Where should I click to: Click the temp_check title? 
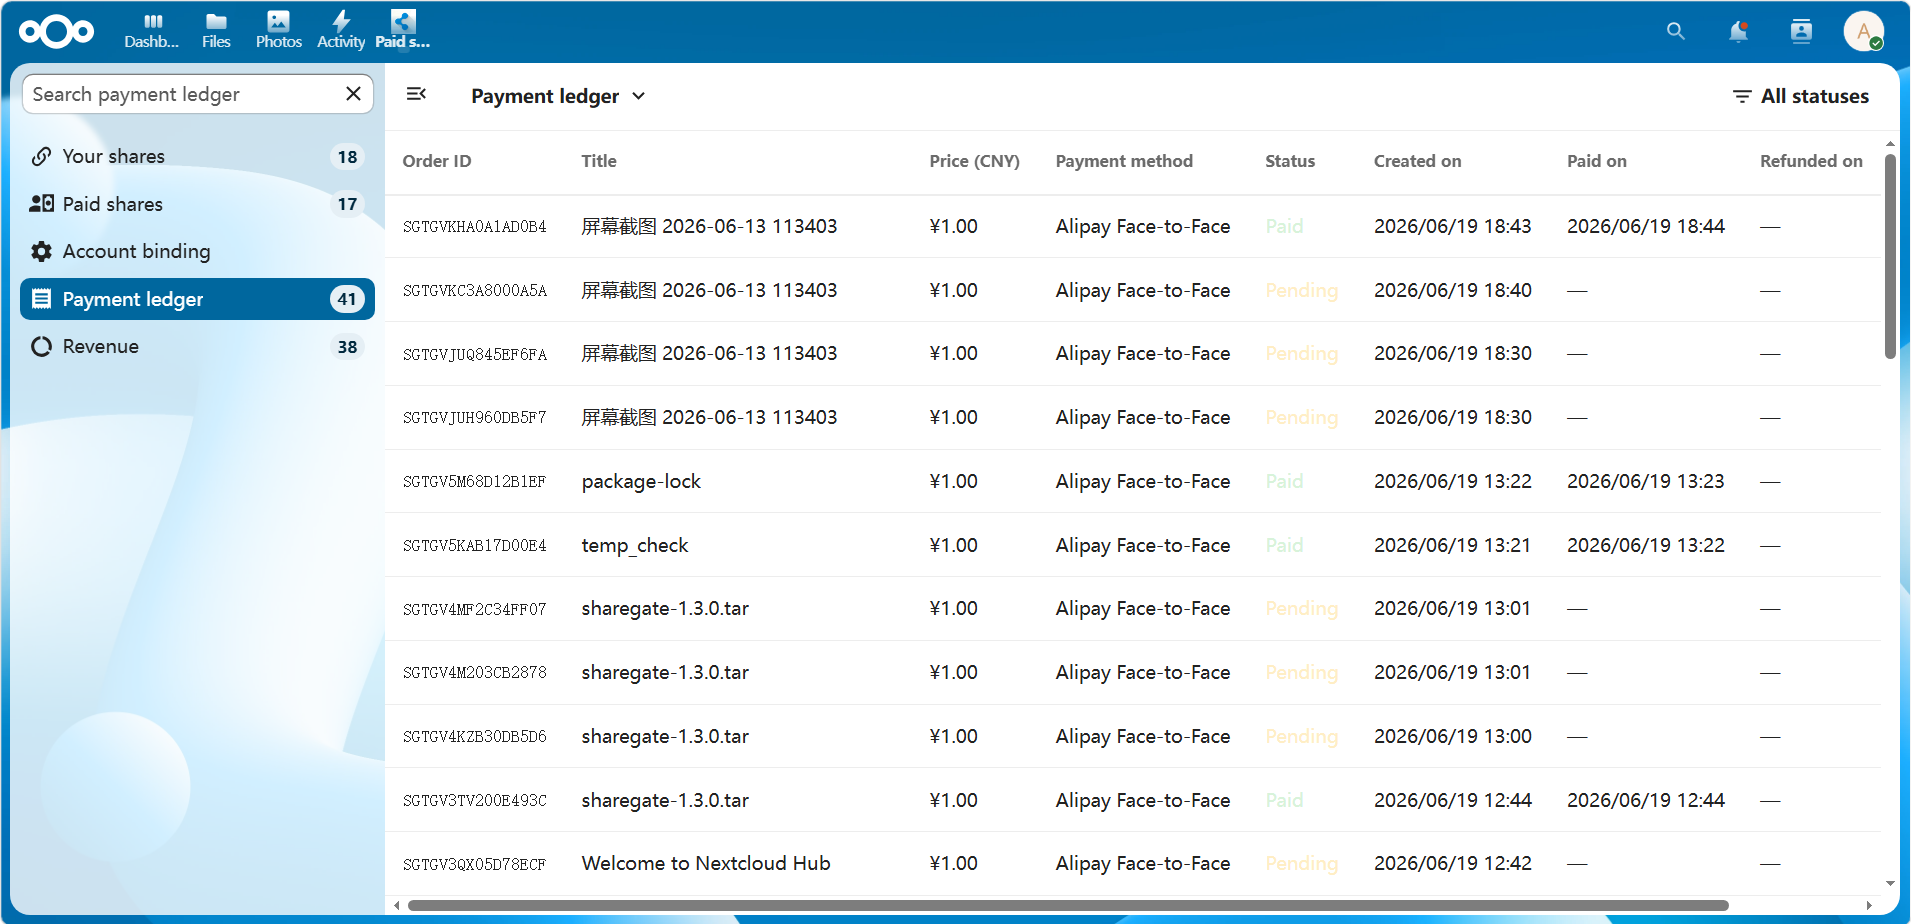635,546
